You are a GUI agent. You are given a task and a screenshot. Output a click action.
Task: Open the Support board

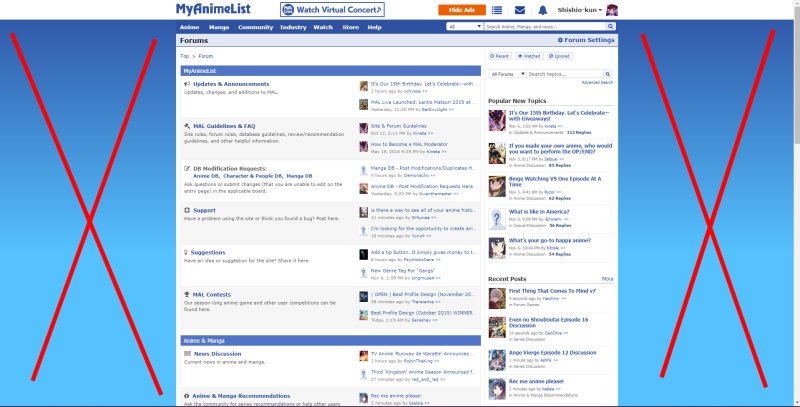pos(204,210)
